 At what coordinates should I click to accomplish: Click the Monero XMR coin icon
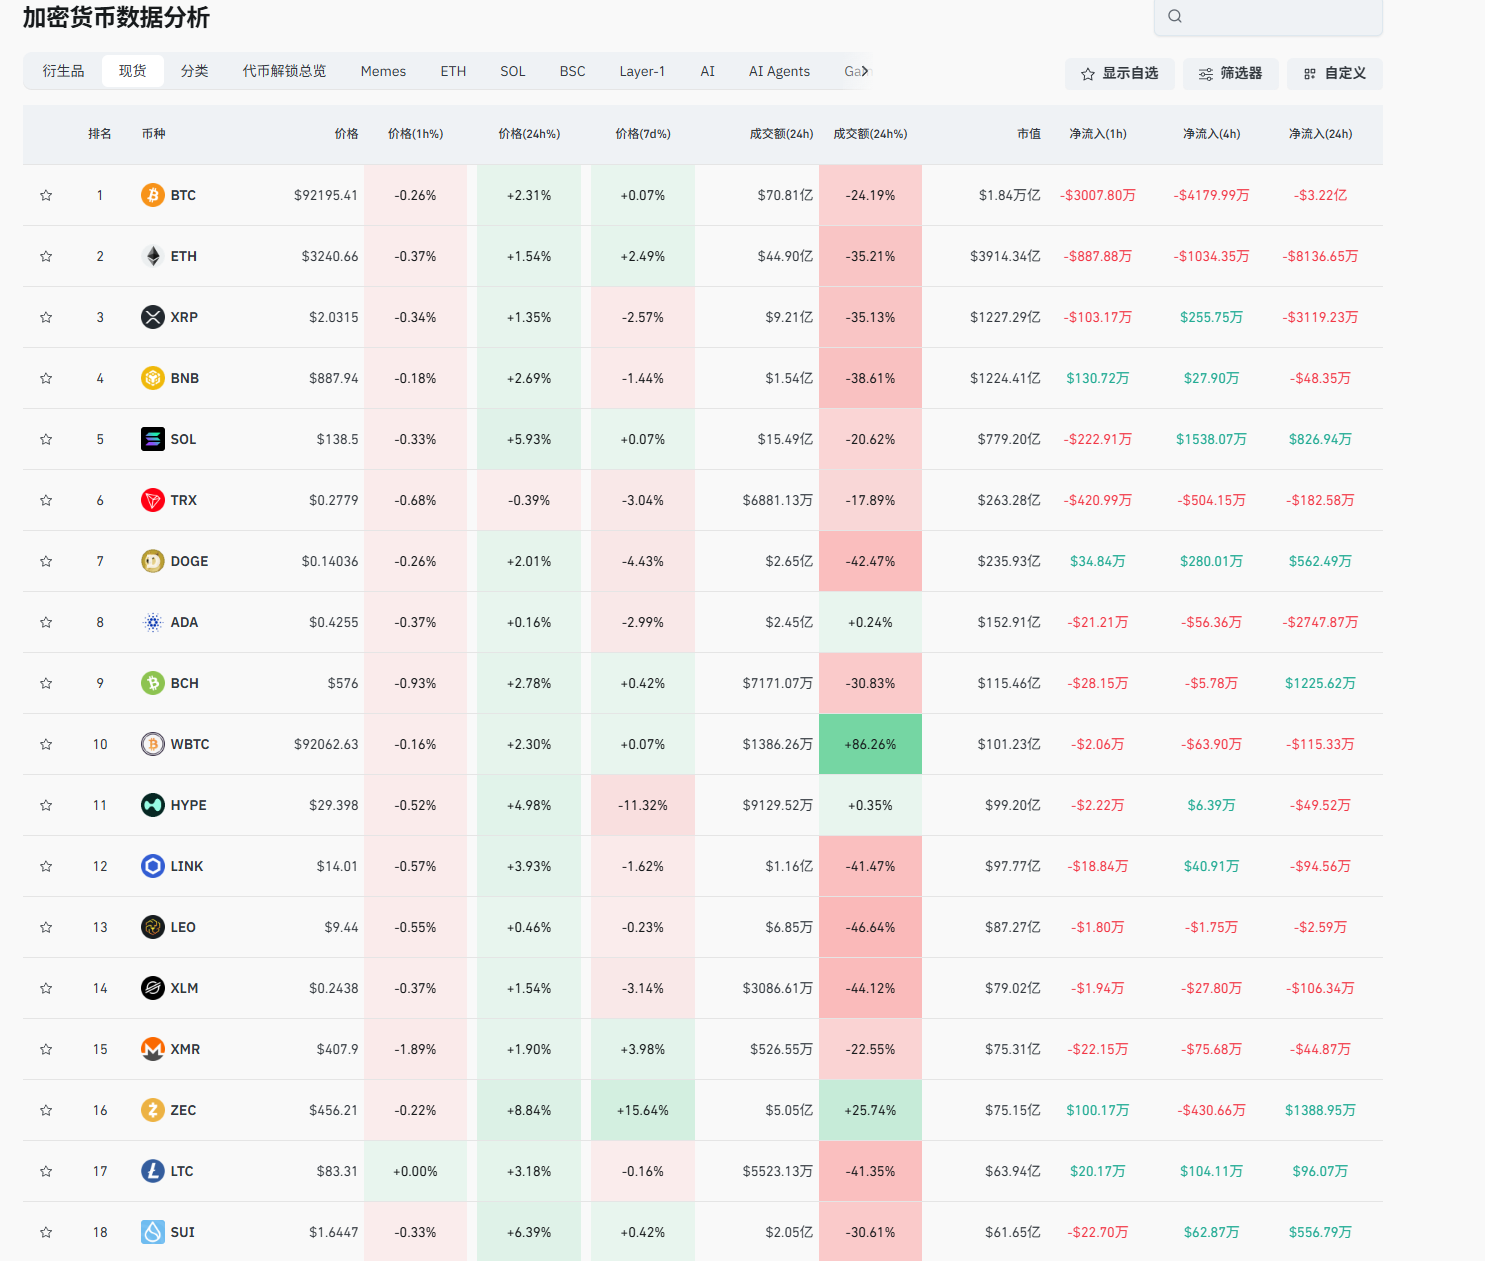click(152, 1049)
